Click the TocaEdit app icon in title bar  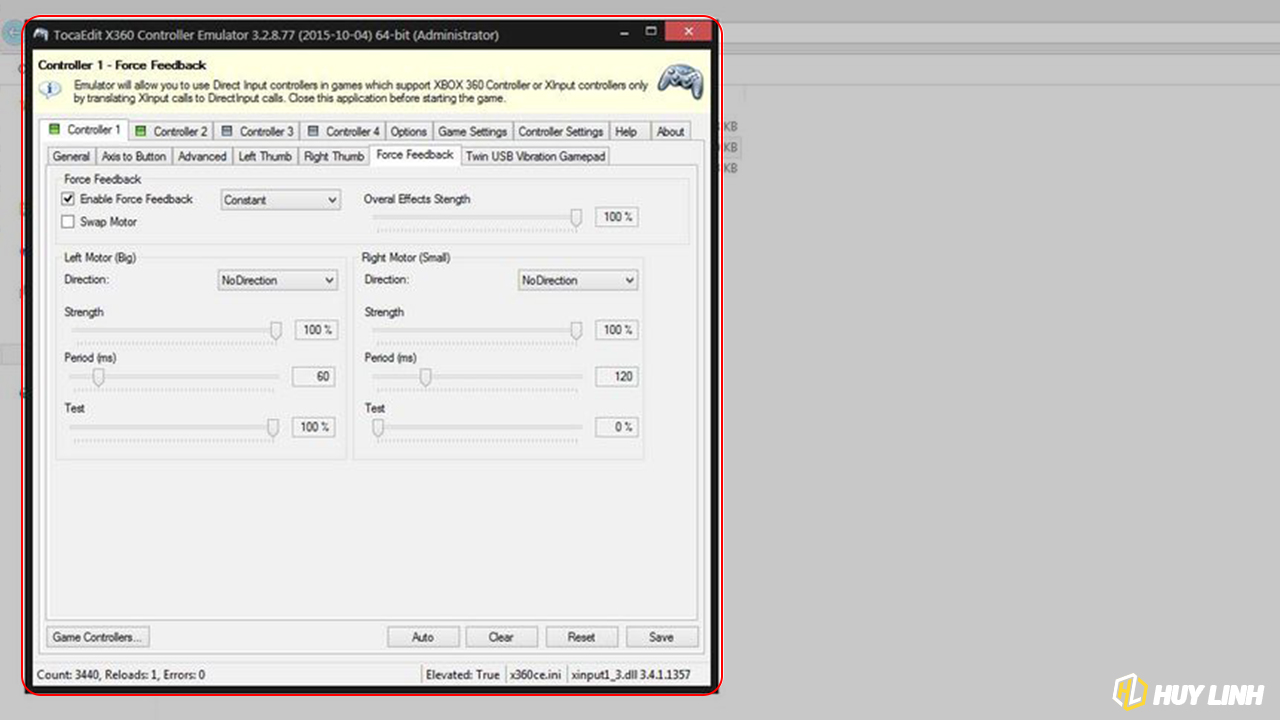tap(41, 35)
